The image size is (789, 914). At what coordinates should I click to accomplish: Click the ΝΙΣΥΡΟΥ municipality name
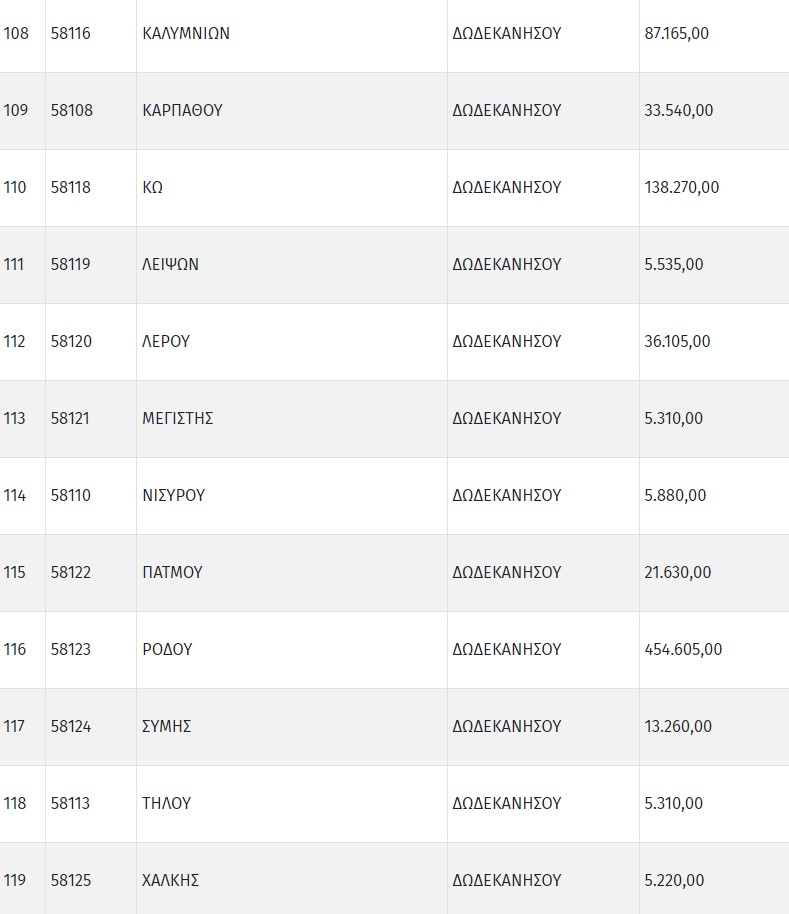[174, 495]
